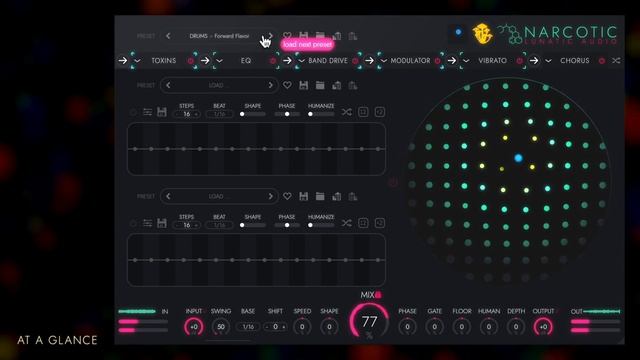Image resolution: width=640 pixels, height=360 pixels.
Task: Enable the upper sequencer circle toggle
Action: tap(133, 112)
